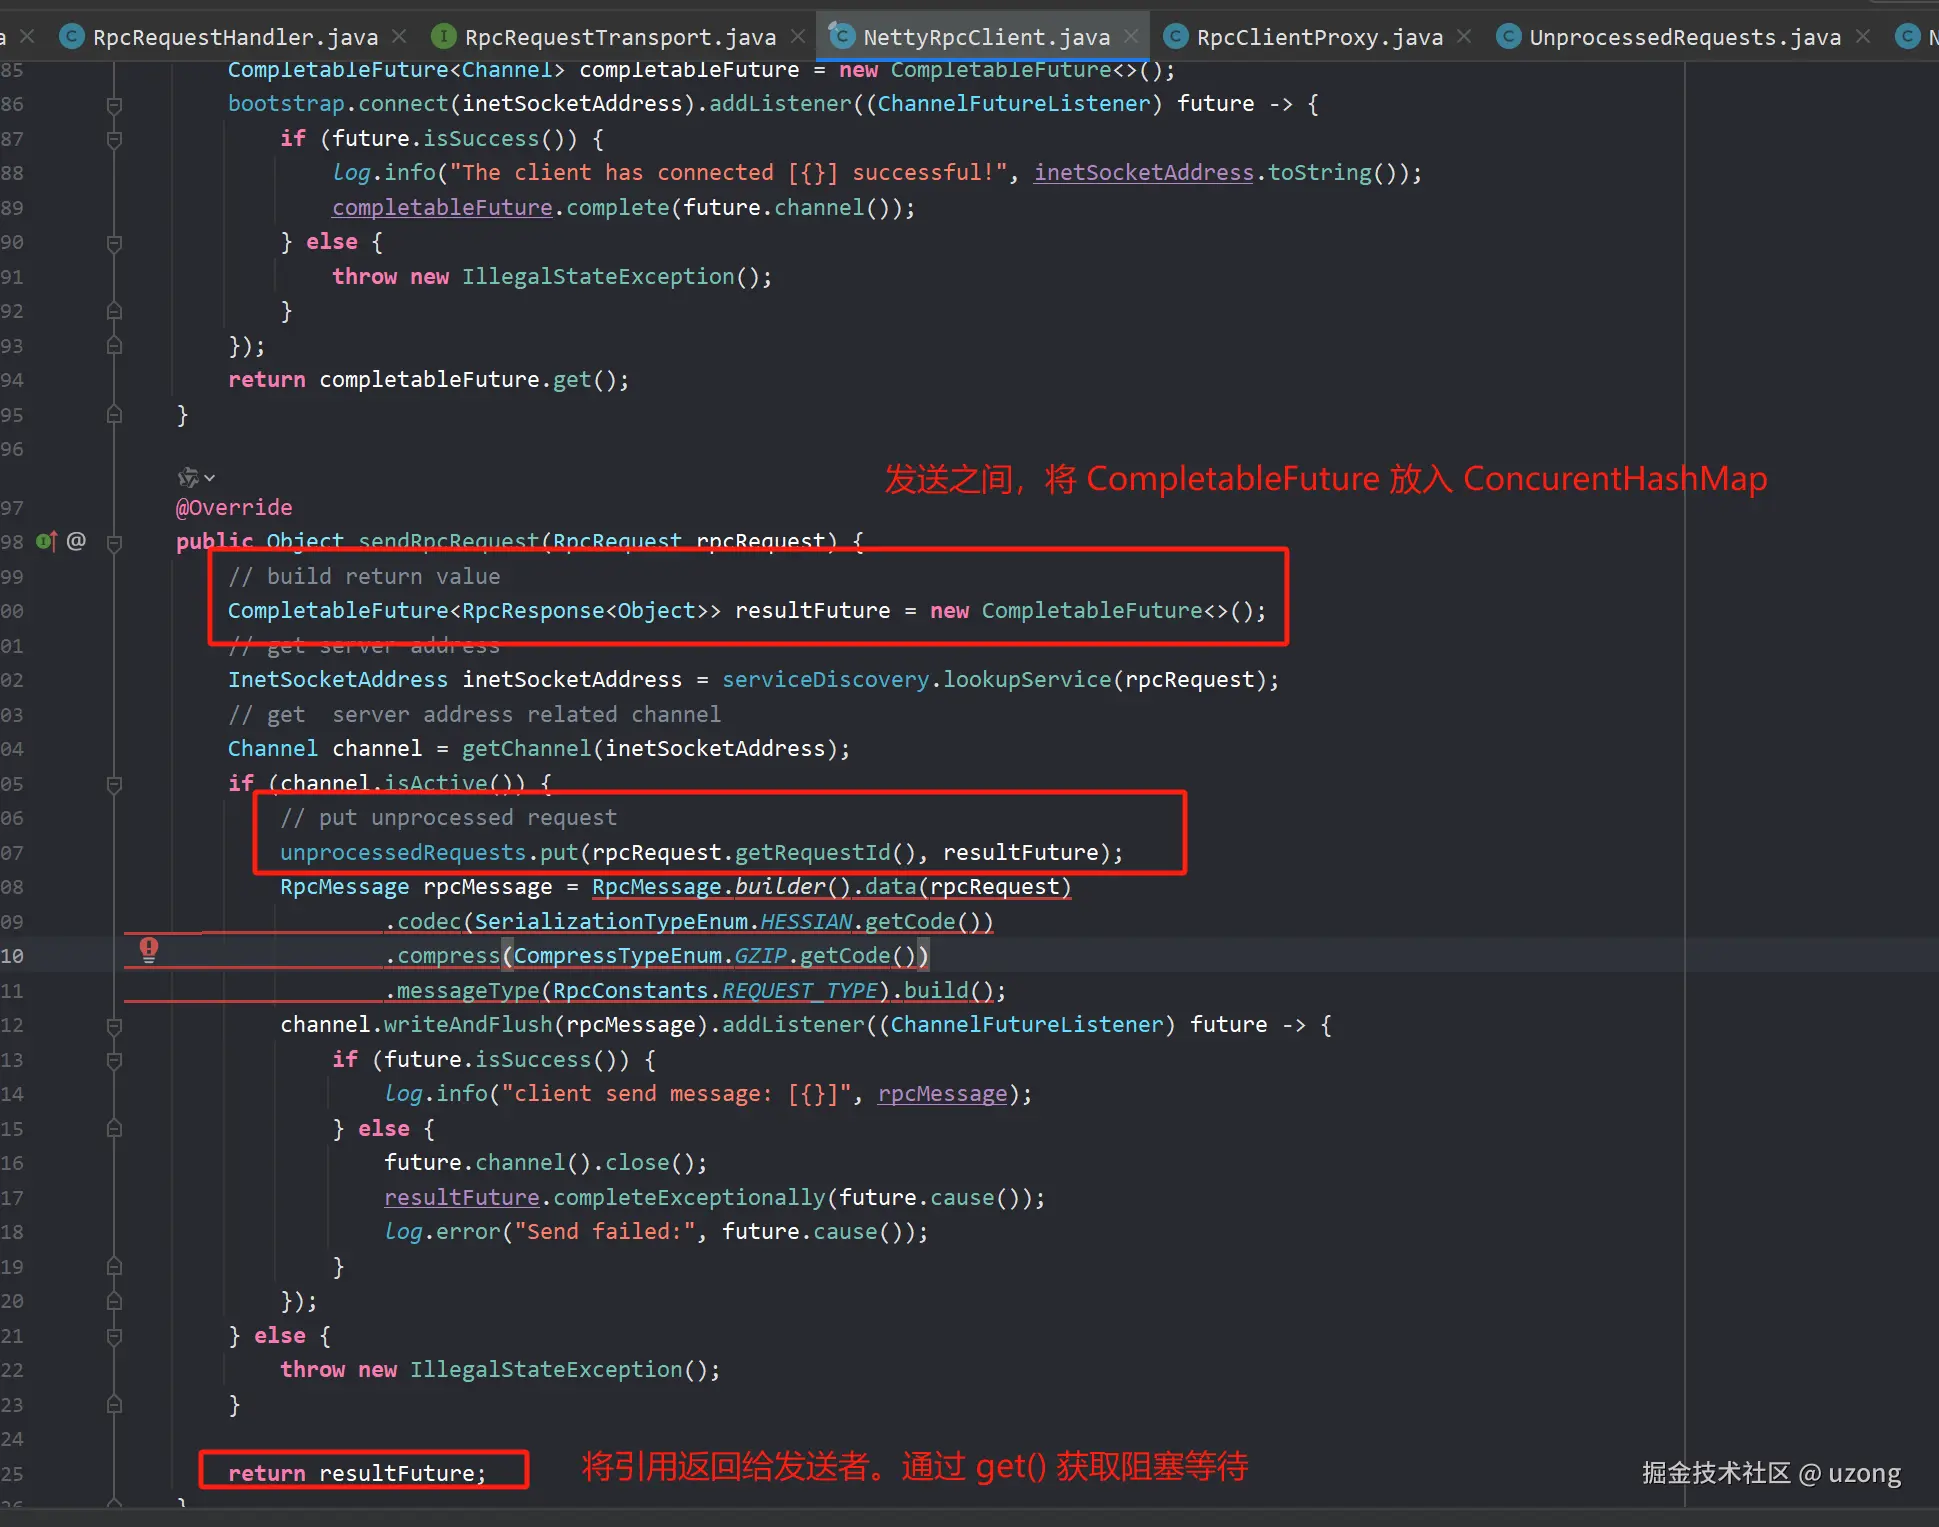The height and width of the screenshot is (1527, 1939).
Task: Click the class icon on RpcClientProxy.java tab
Action: pos(1176,37)
